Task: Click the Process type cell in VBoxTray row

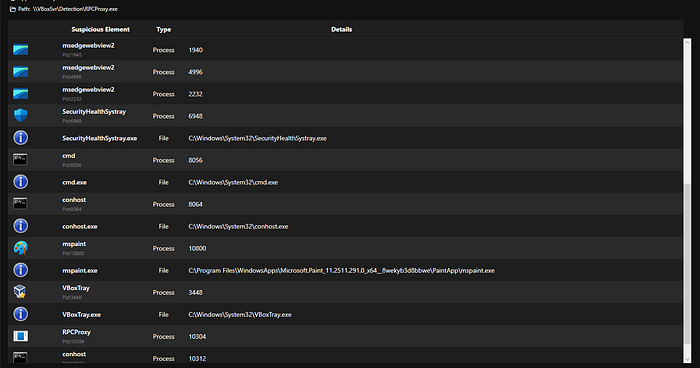Action: (163, 293)
